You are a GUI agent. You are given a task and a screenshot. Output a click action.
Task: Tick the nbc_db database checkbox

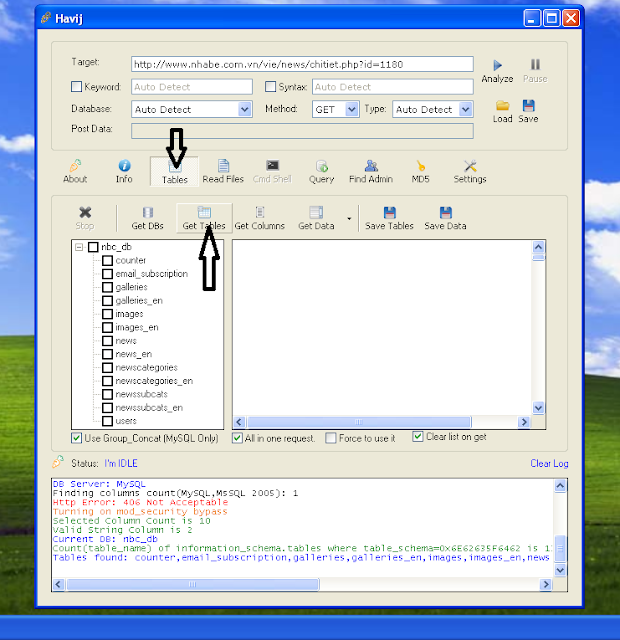[x=93, y=247]
